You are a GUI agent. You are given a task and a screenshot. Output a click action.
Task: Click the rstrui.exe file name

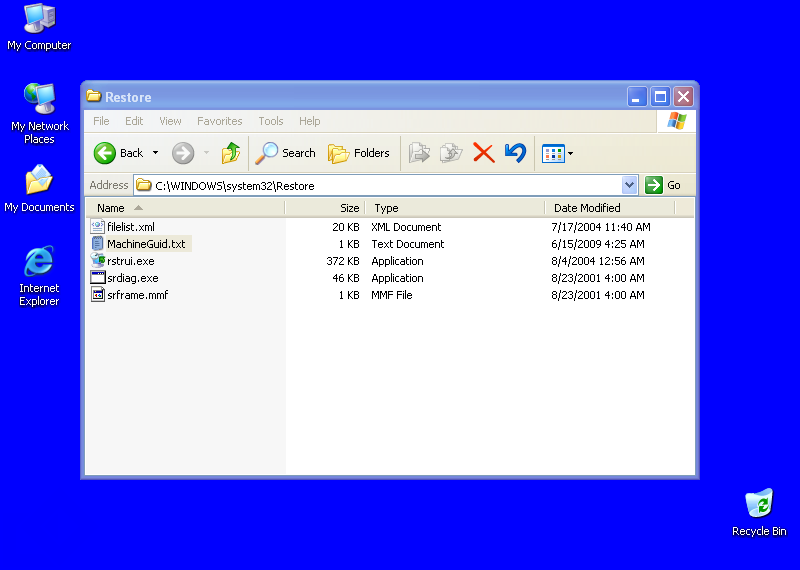point(131,261)
